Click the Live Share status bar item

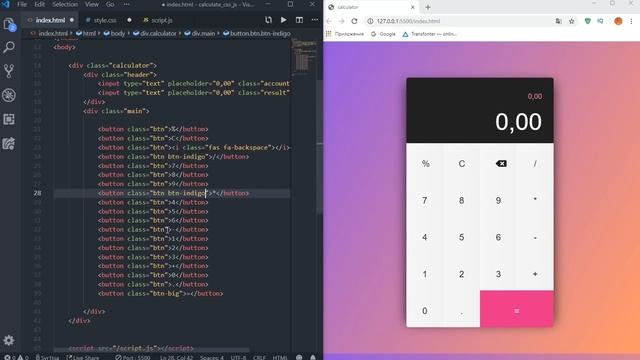[82, 357]
